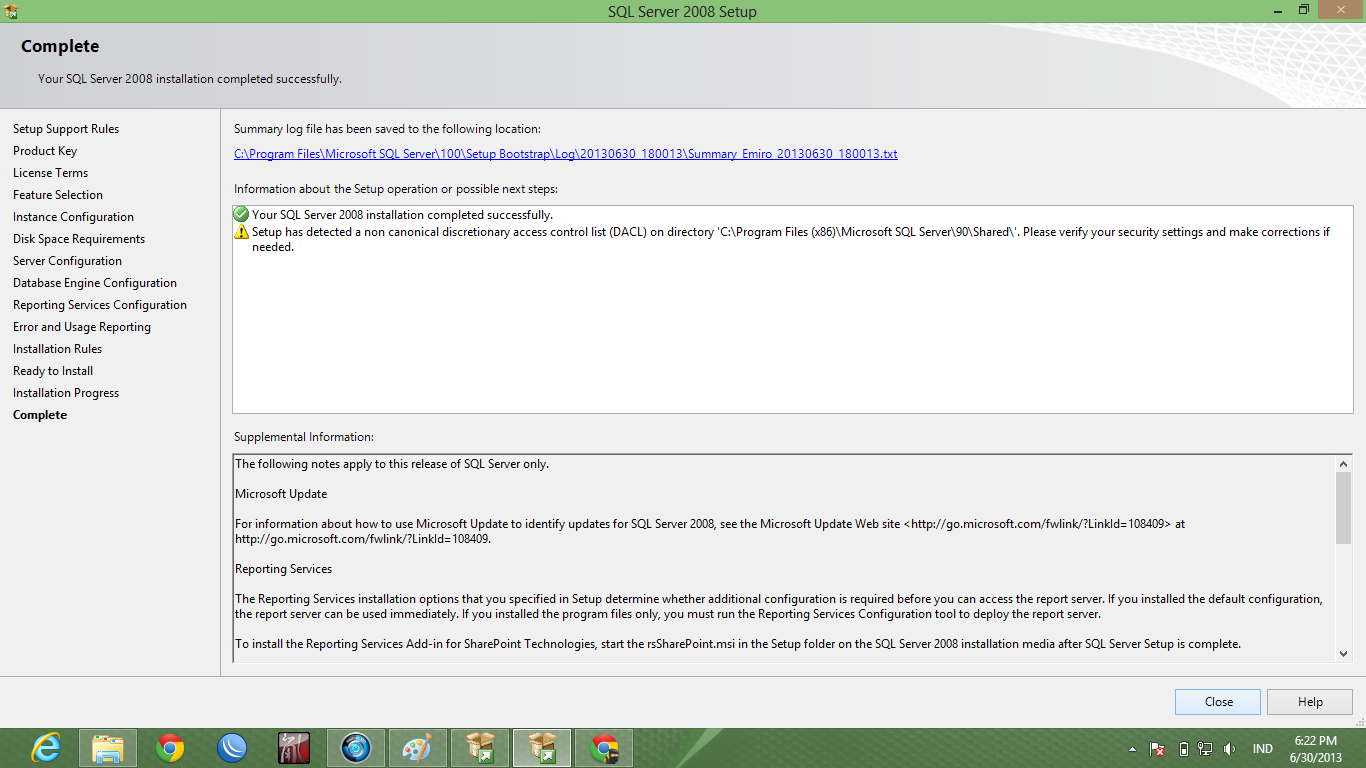Close the setup window with X
This screenshot has width=1366, height=768.
1339,9
